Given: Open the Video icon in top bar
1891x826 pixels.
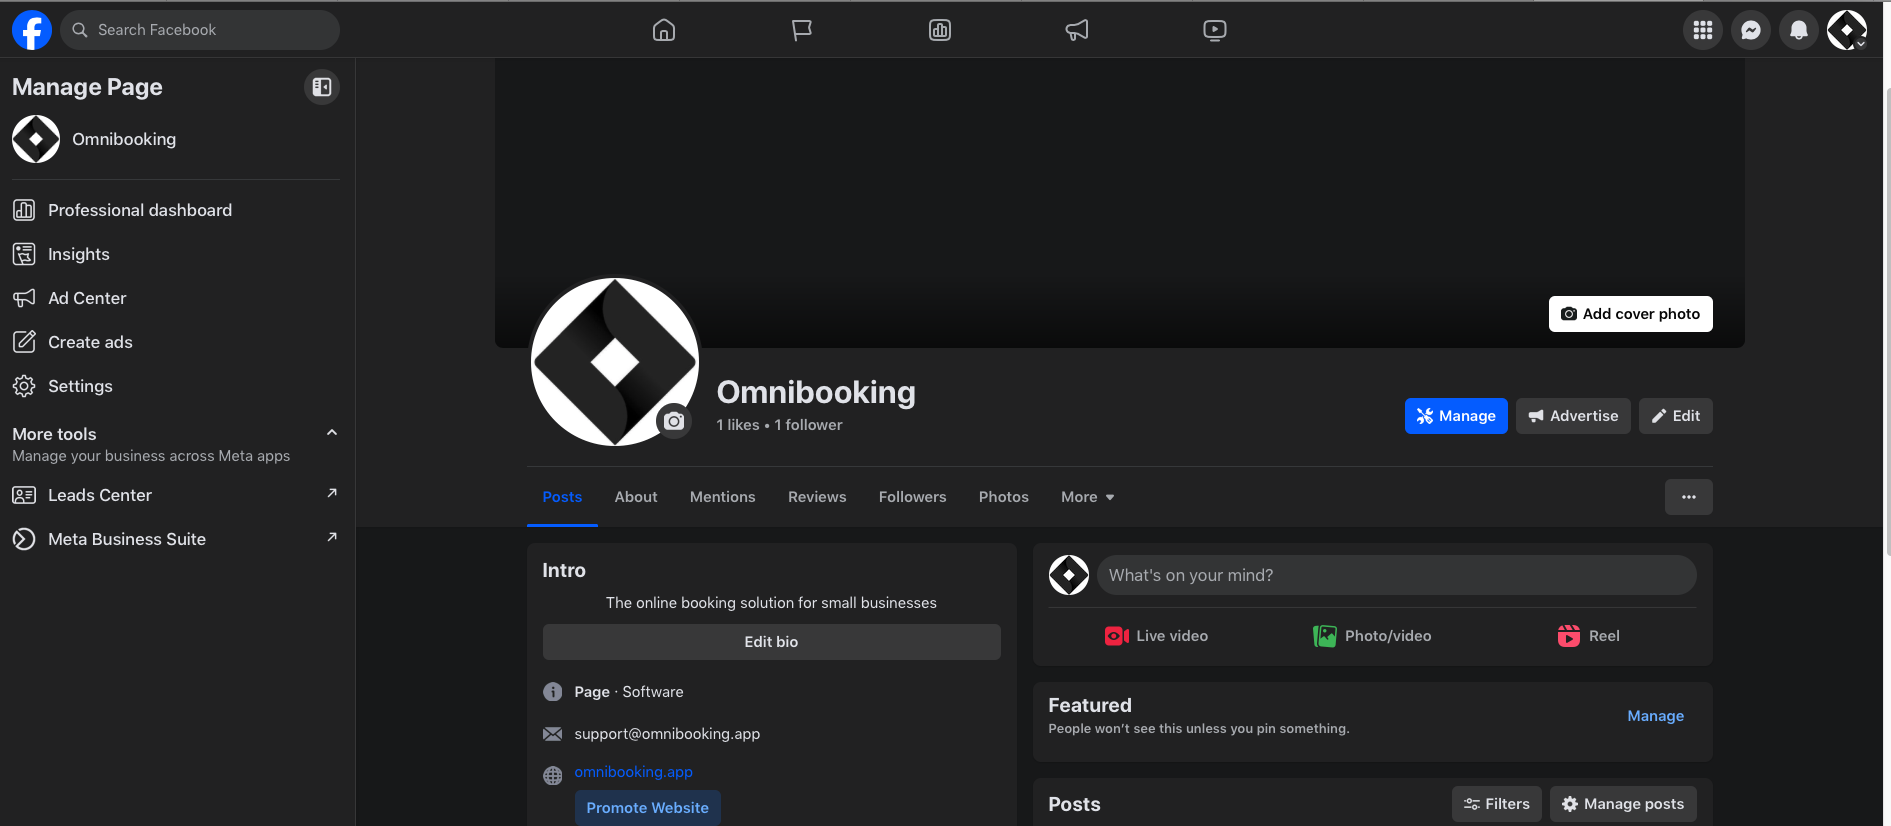Looking at the screenshot, I should tap(1215, 30).
